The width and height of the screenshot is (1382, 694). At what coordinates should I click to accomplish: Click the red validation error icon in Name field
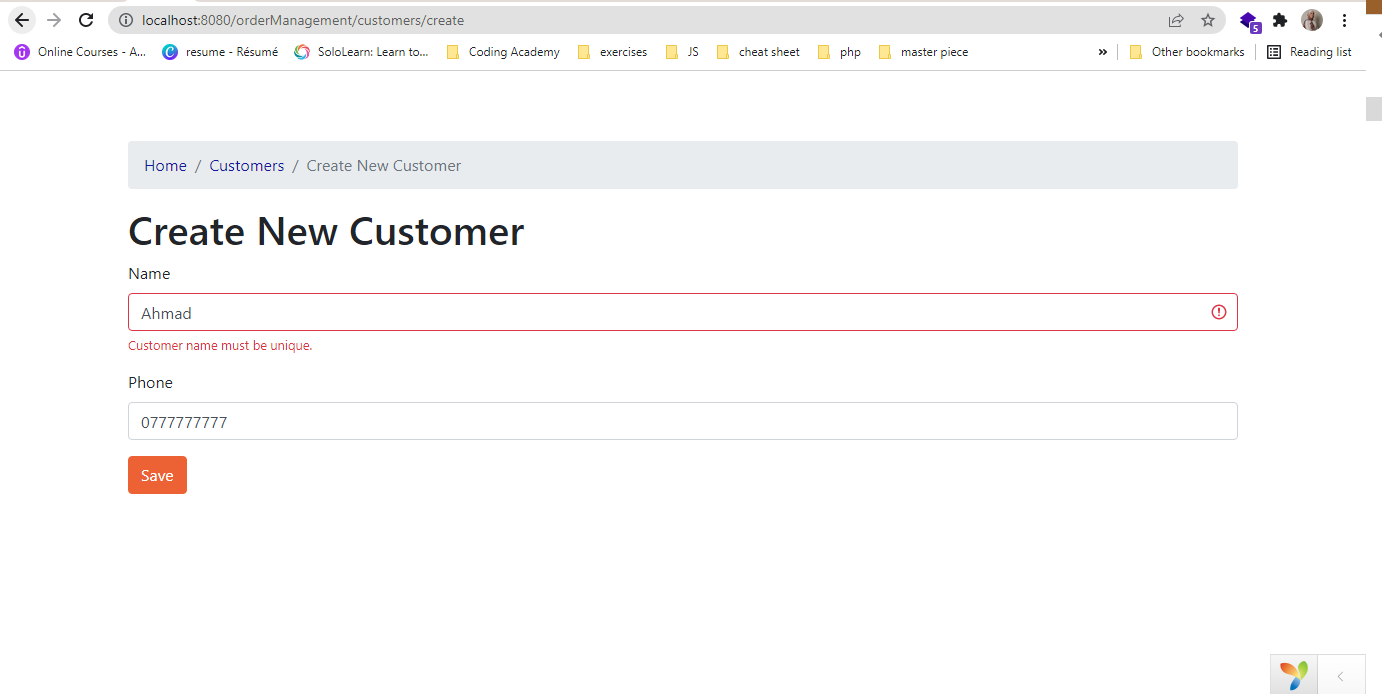(1218, 312)
